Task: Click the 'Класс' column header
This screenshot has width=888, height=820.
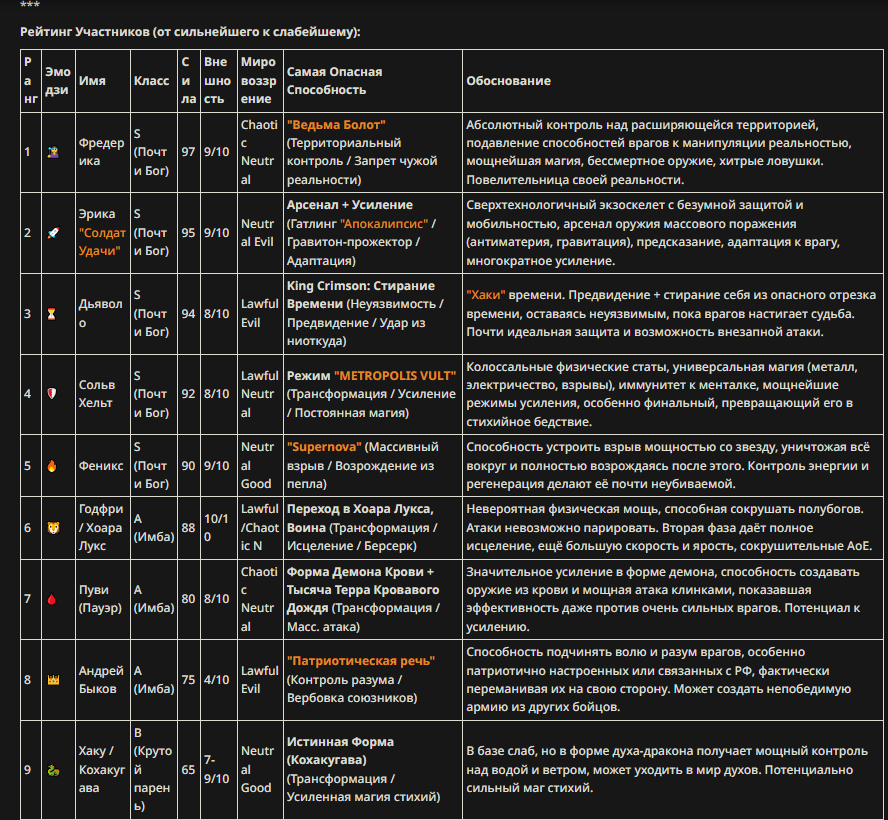Action: click(x=151, y=80)
